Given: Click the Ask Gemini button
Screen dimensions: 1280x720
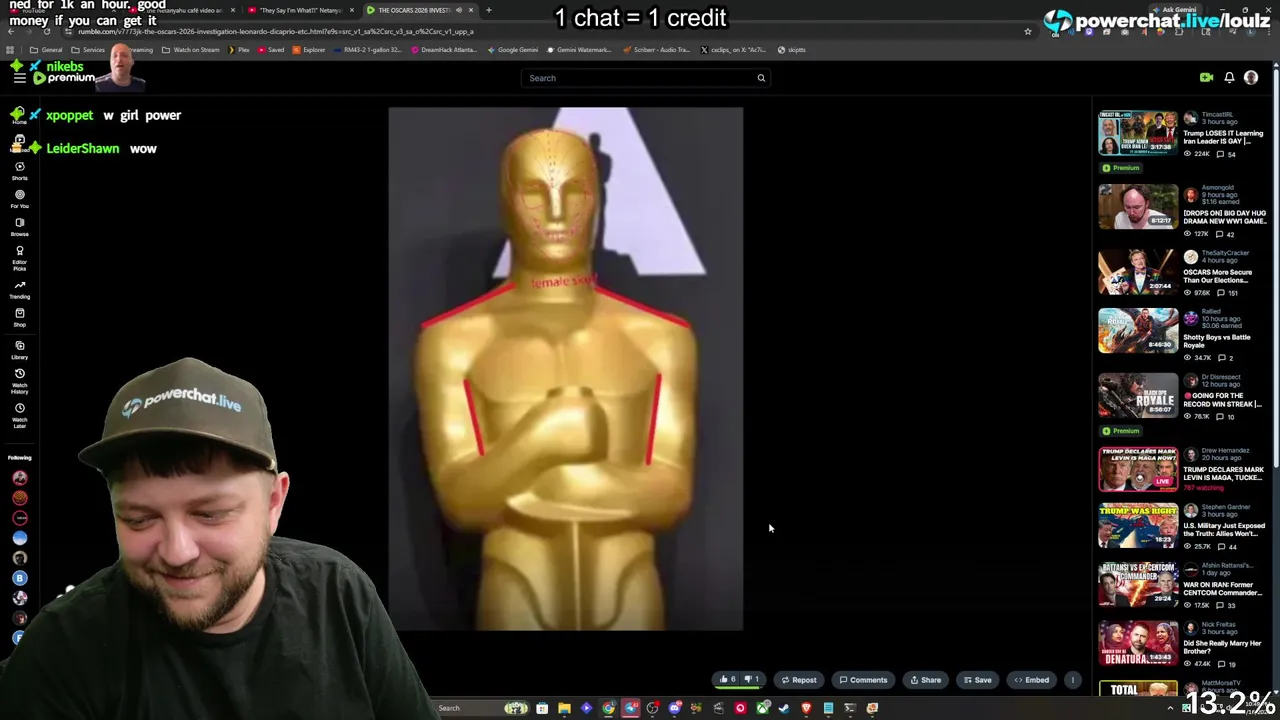Looking at the screenshot, I should [1174, 10].
